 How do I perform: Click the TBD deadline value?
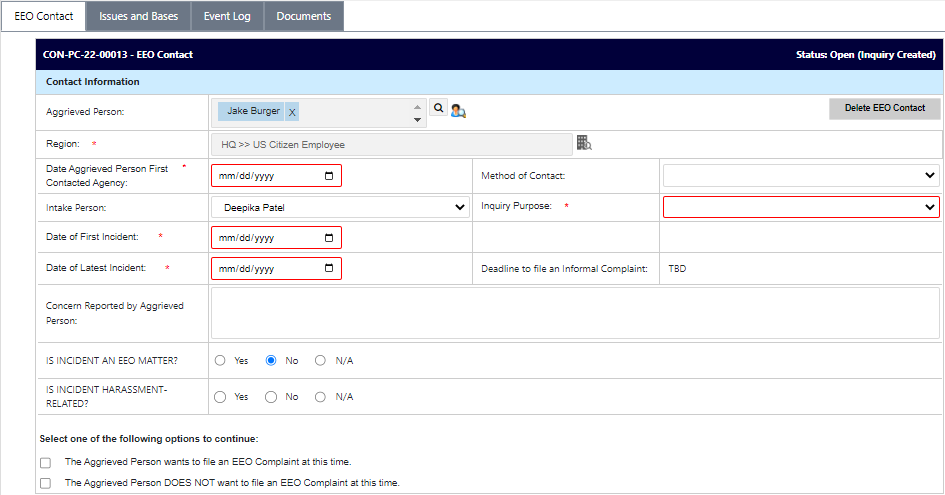tap(677, 269)
